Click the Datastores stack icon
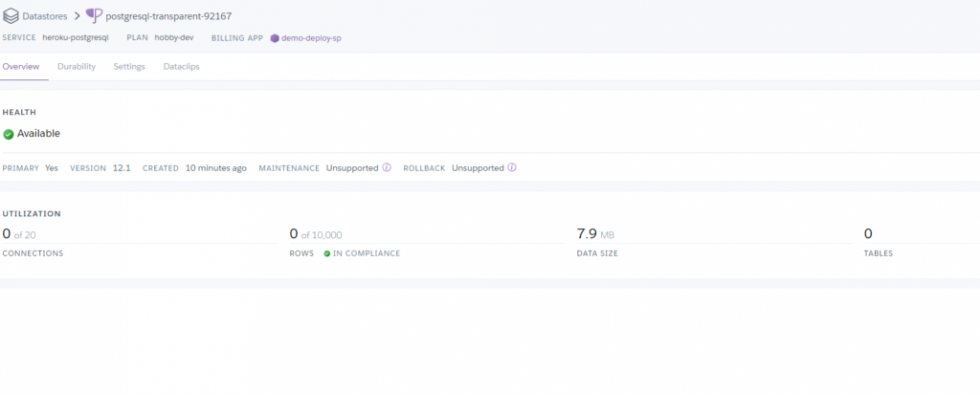The image size is (980, 394). (x=11, y=16)
